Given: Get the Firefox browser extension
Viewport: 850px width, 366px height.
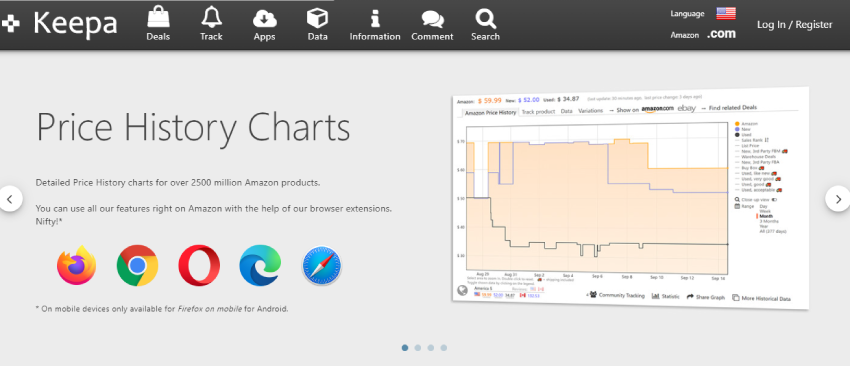Looking at the screenshot, I should point(76,265).
